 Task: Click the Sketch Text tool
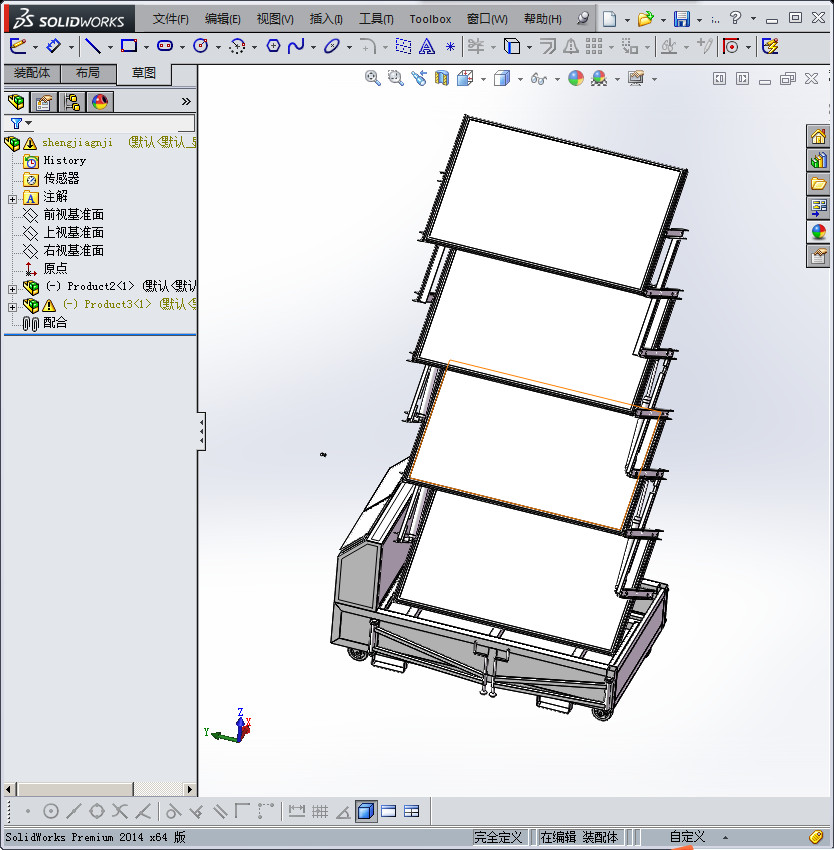(427, 47)
